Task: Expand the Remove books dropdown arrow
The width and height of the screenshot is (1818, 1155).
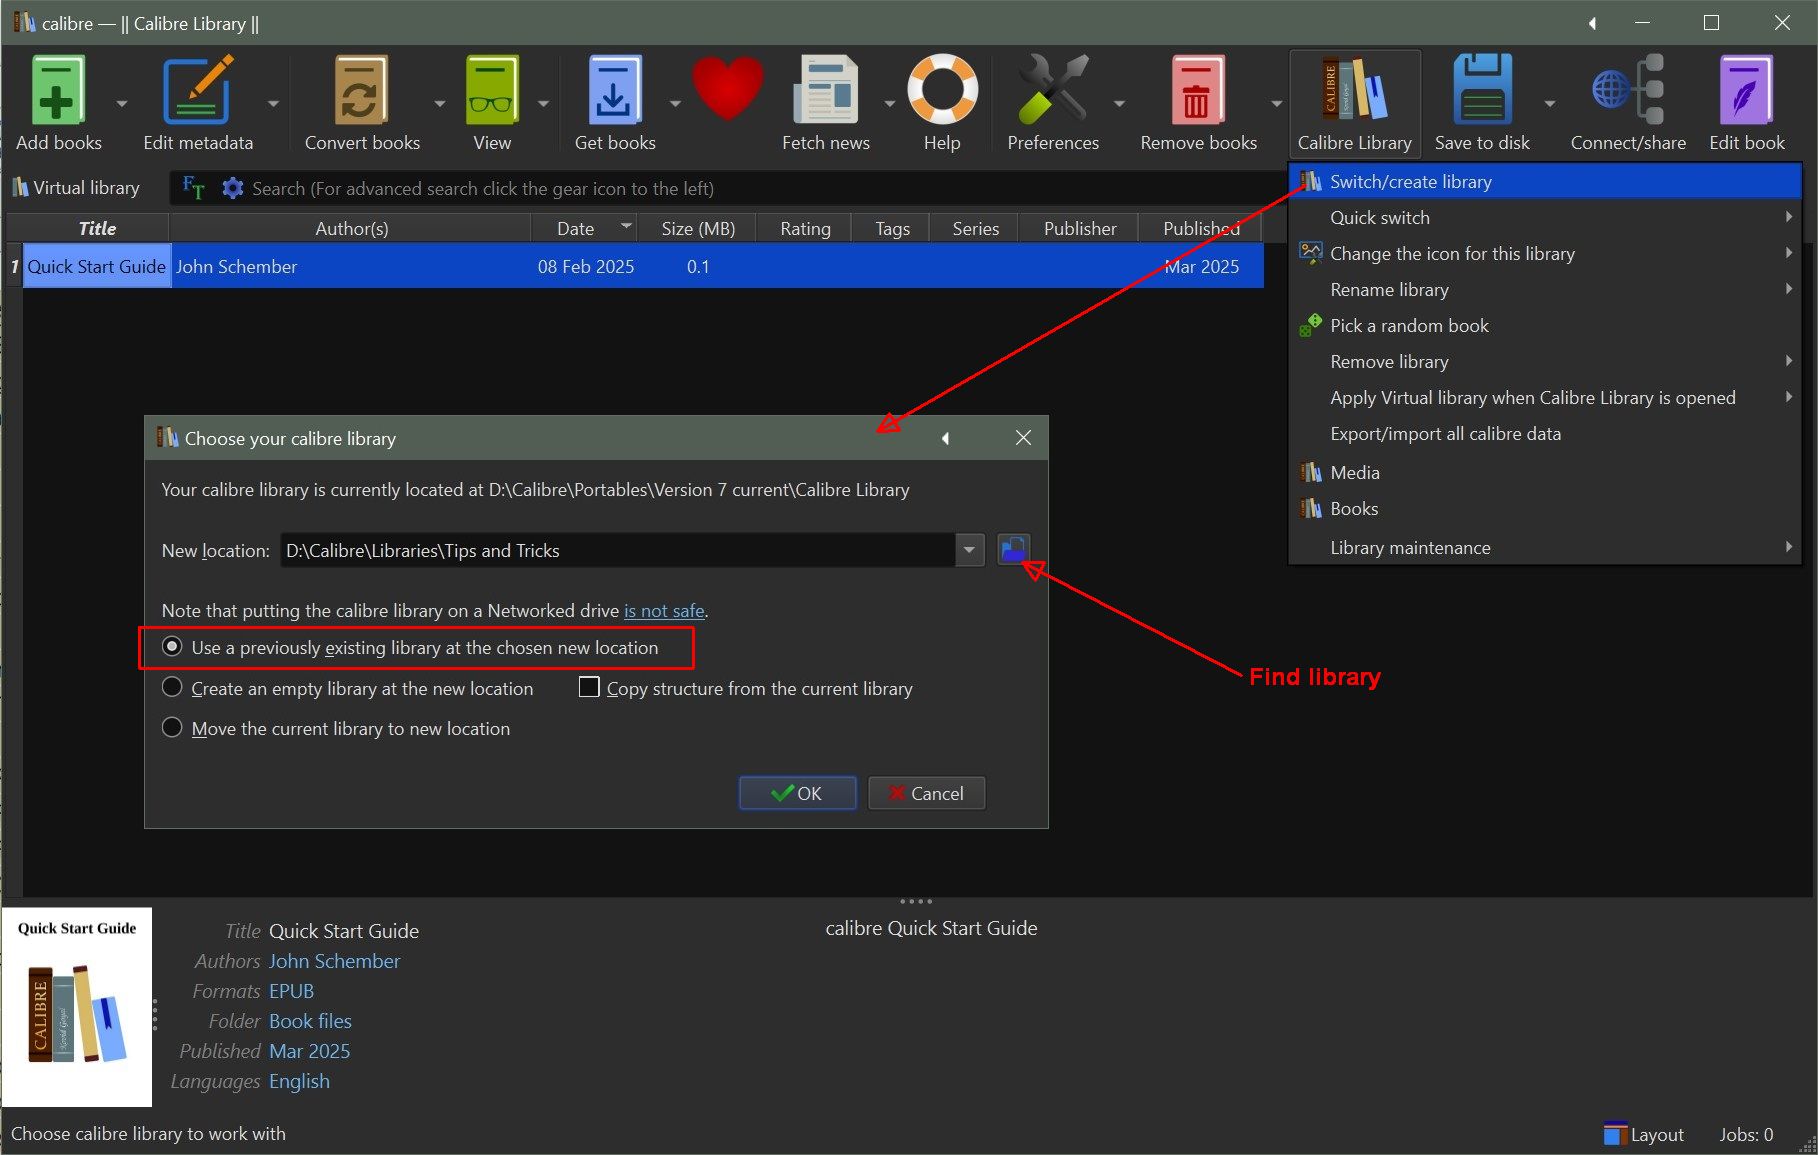Action: coord(1276,103)
